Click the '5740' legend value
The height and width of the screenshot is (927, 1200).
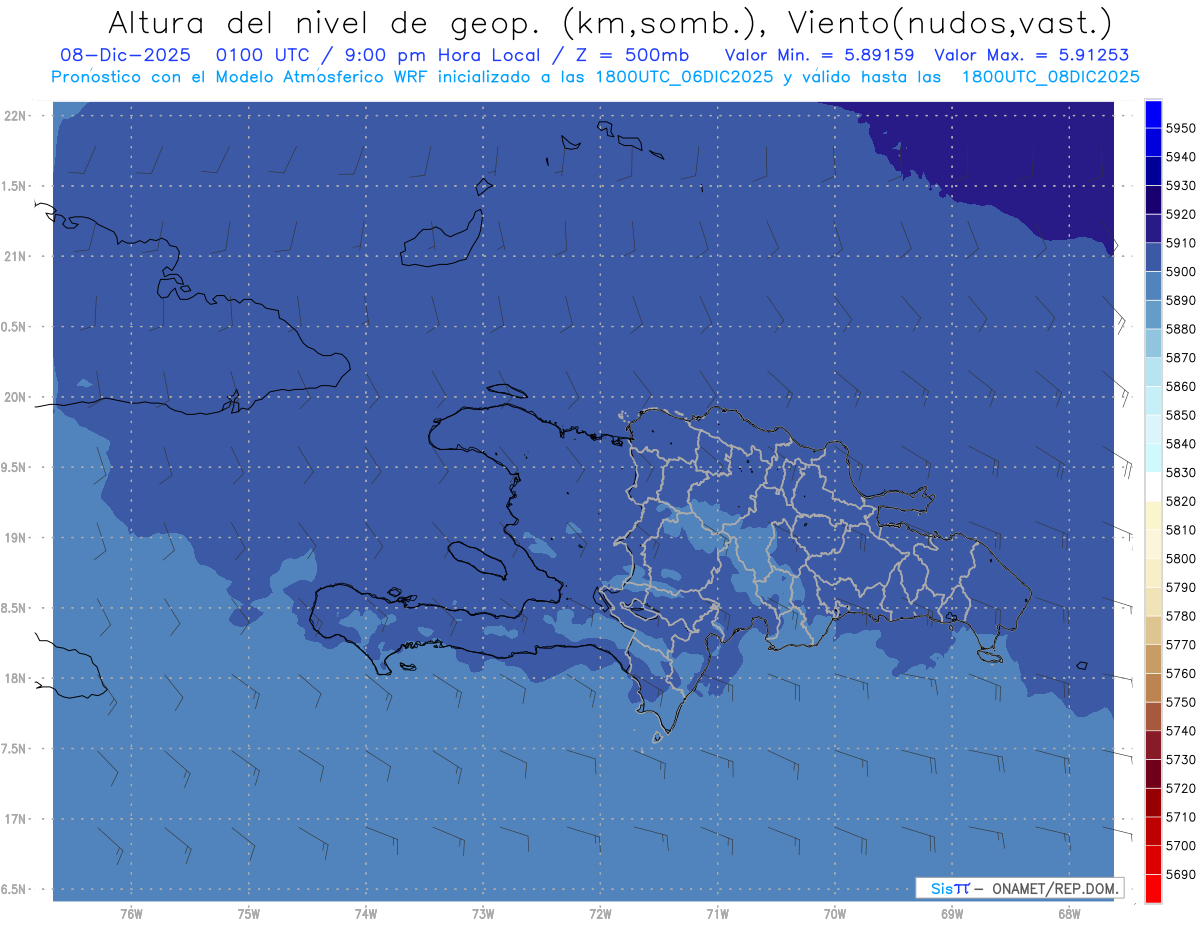pyautogui.click(x=1181, y=731)
